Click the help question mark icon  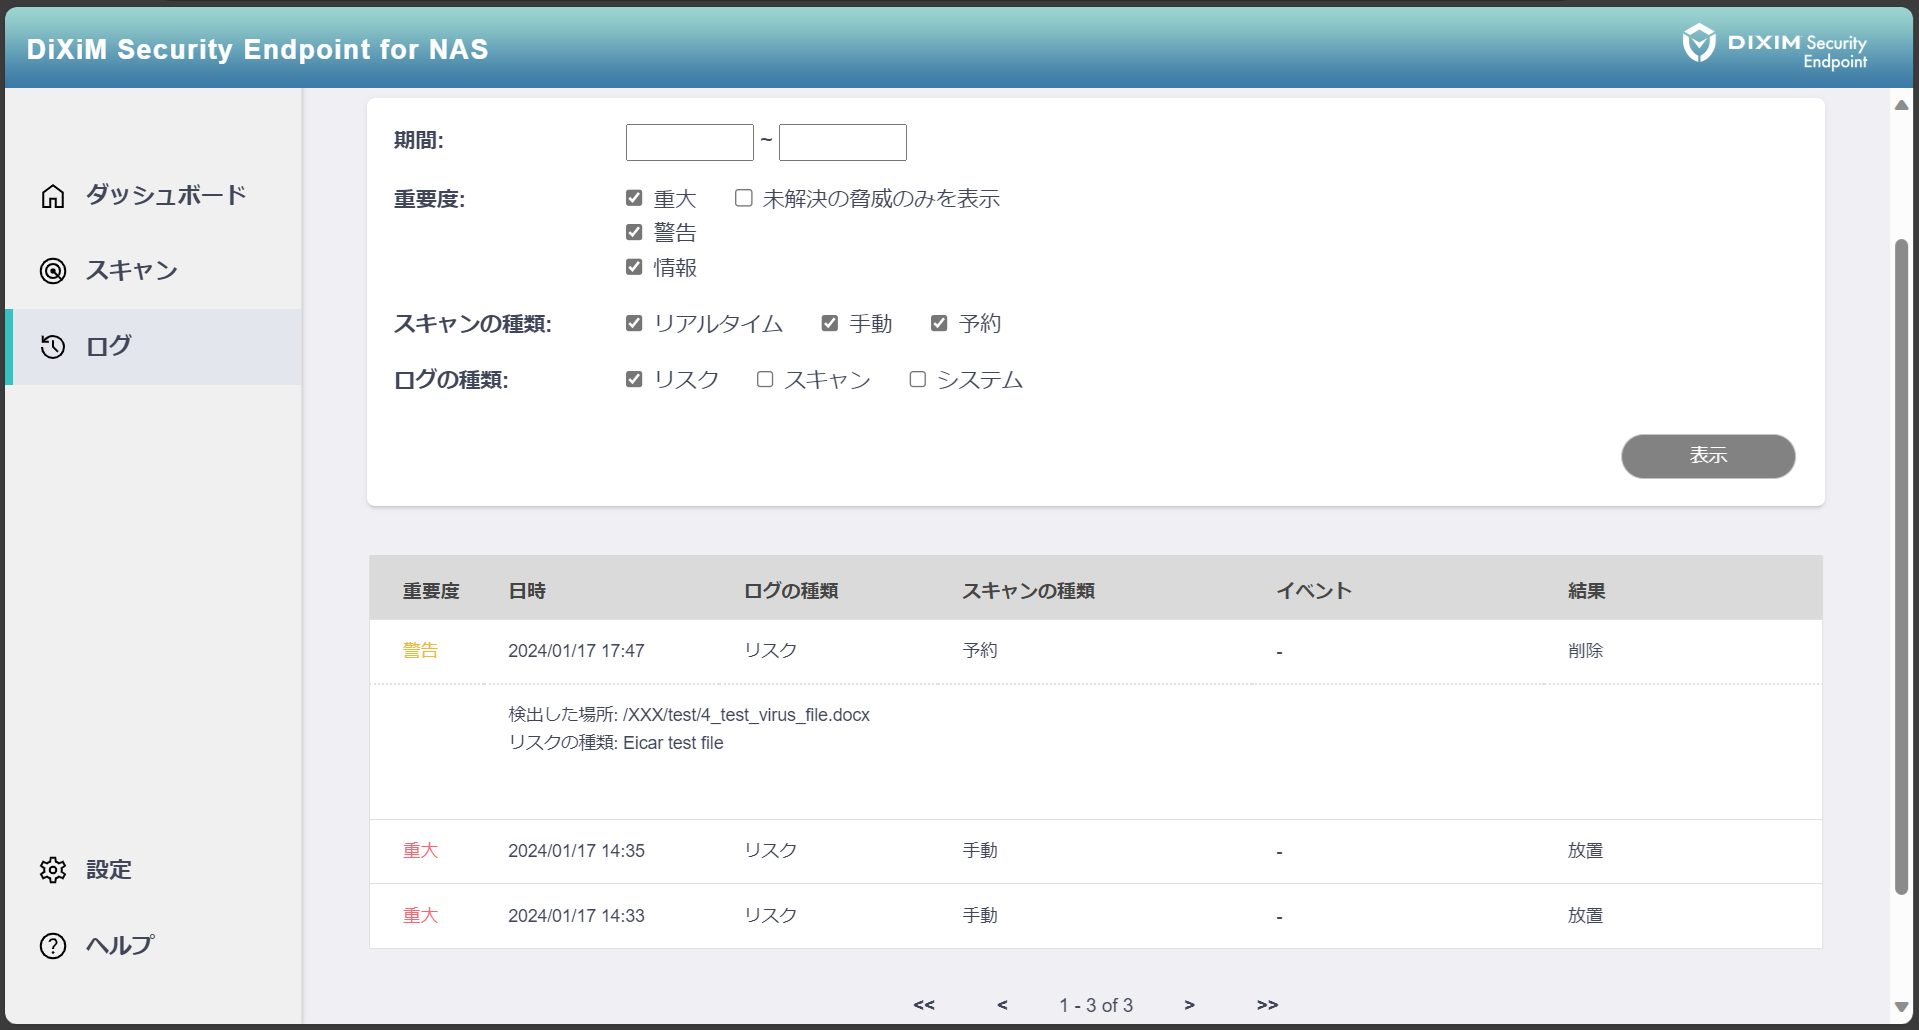(53, 946)
